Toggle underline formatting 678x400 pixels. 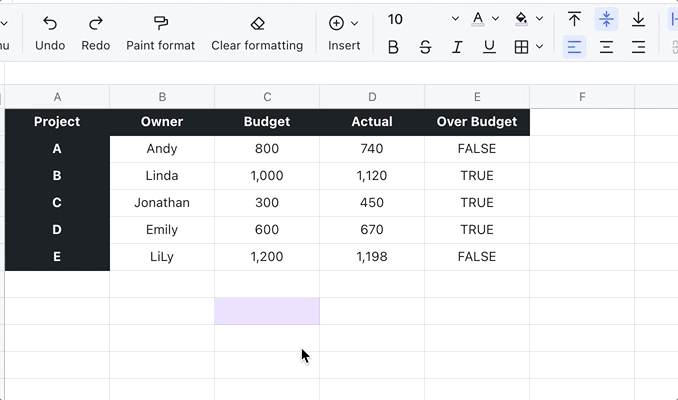pos(489,47)
